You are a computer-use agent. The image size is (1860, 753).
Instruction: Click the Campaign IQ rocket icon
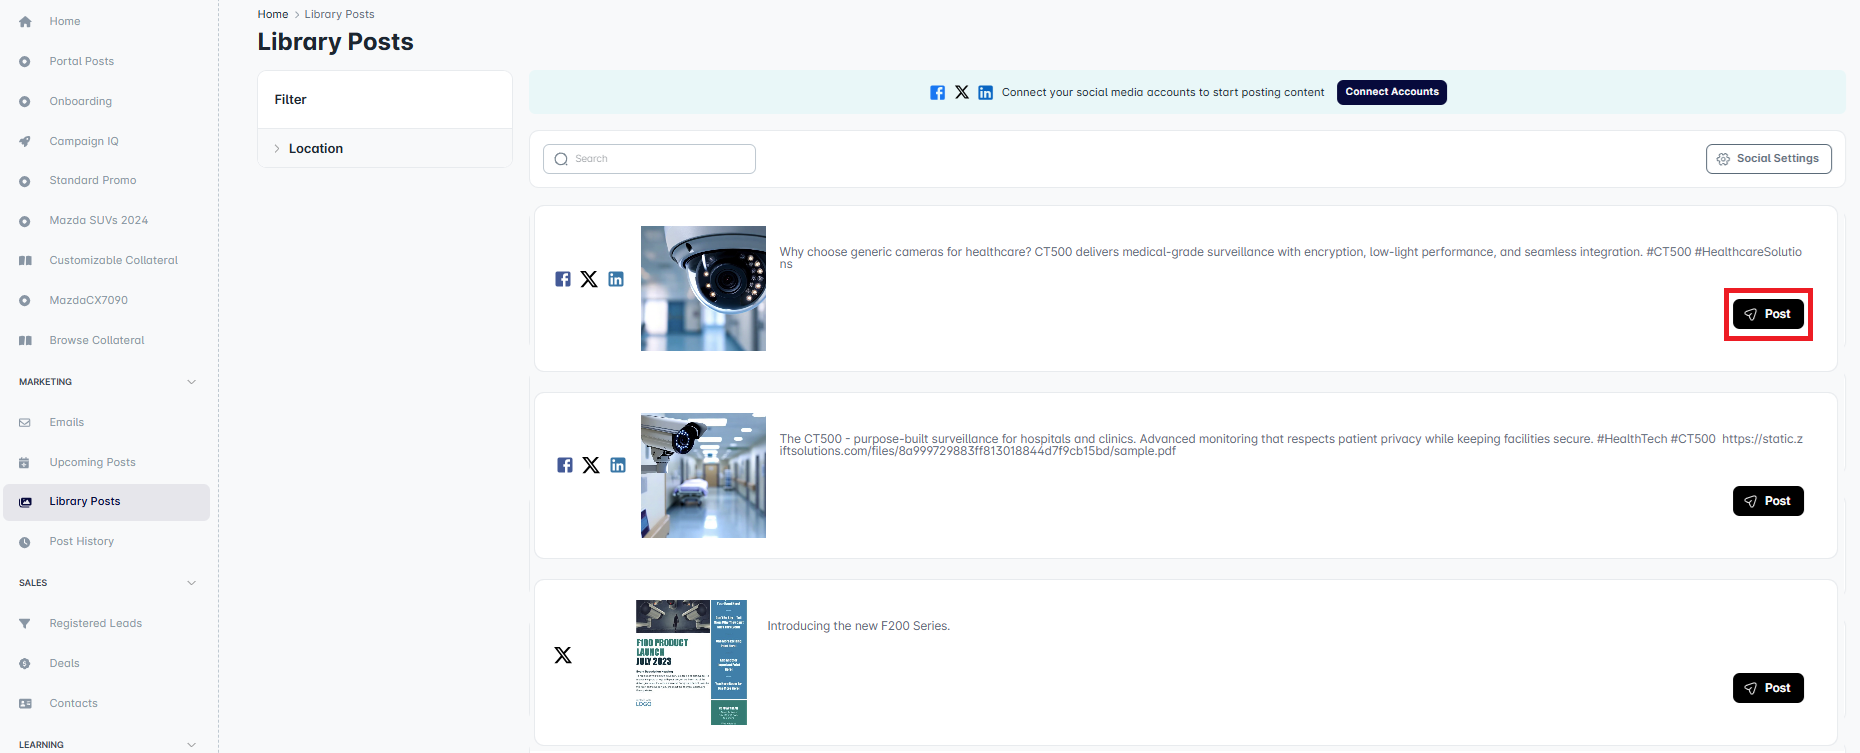(x=25, y=141)
